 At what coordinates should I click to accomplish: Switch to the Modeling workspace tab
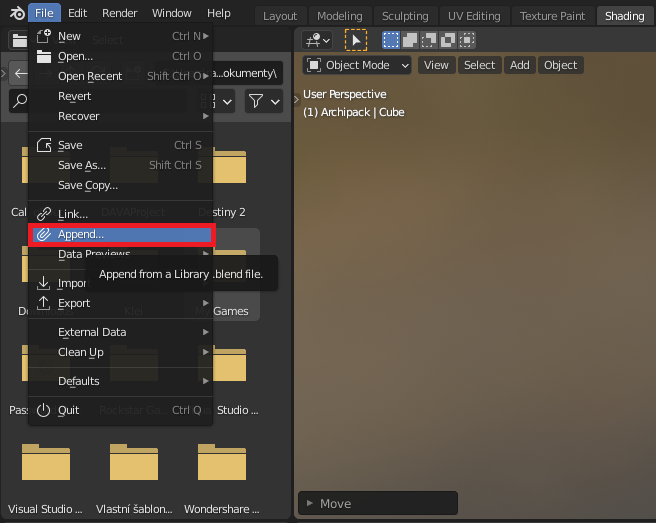(x=340, y=16)
